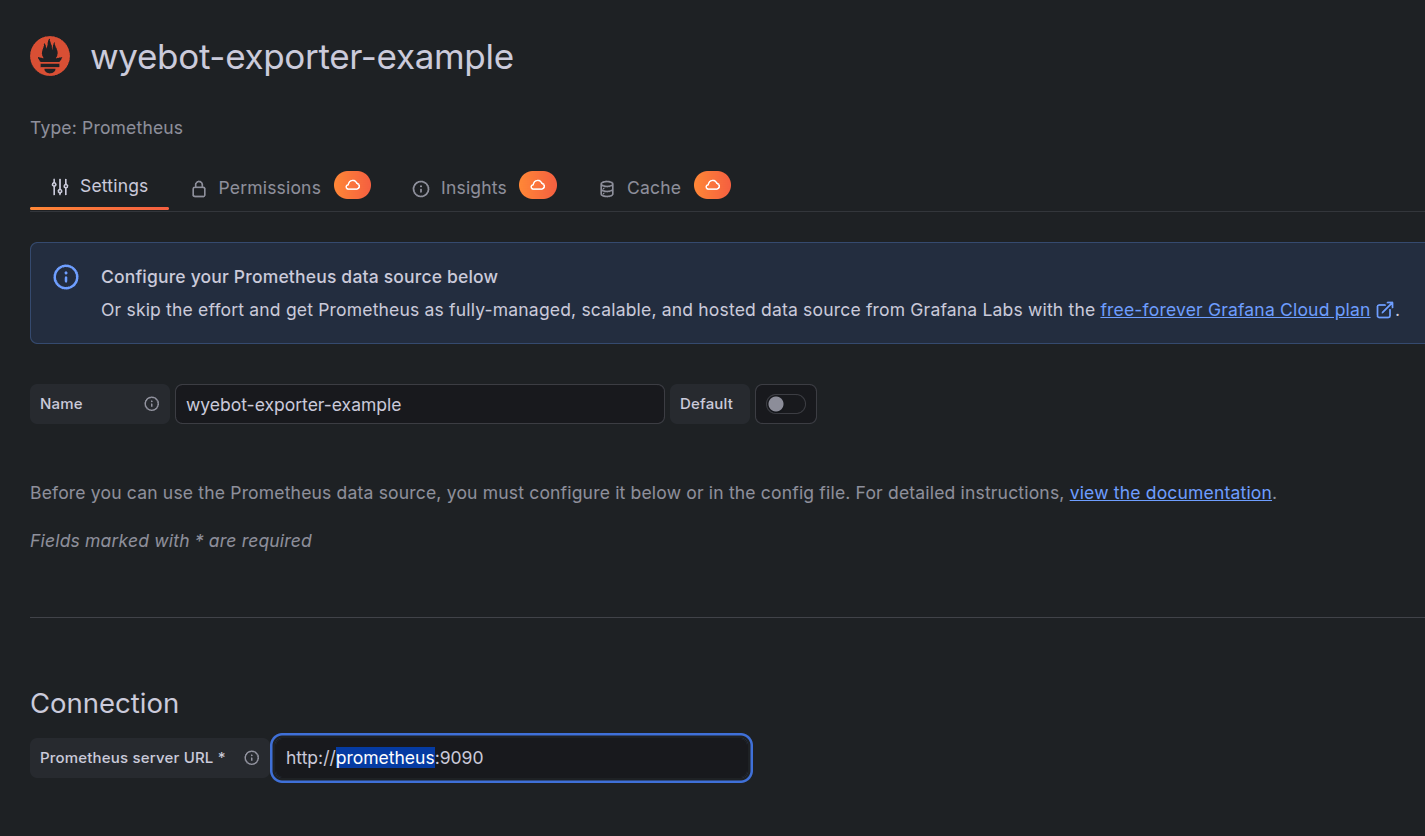
Task: Click the info icon beside Name label
Action: pos(152,404)
